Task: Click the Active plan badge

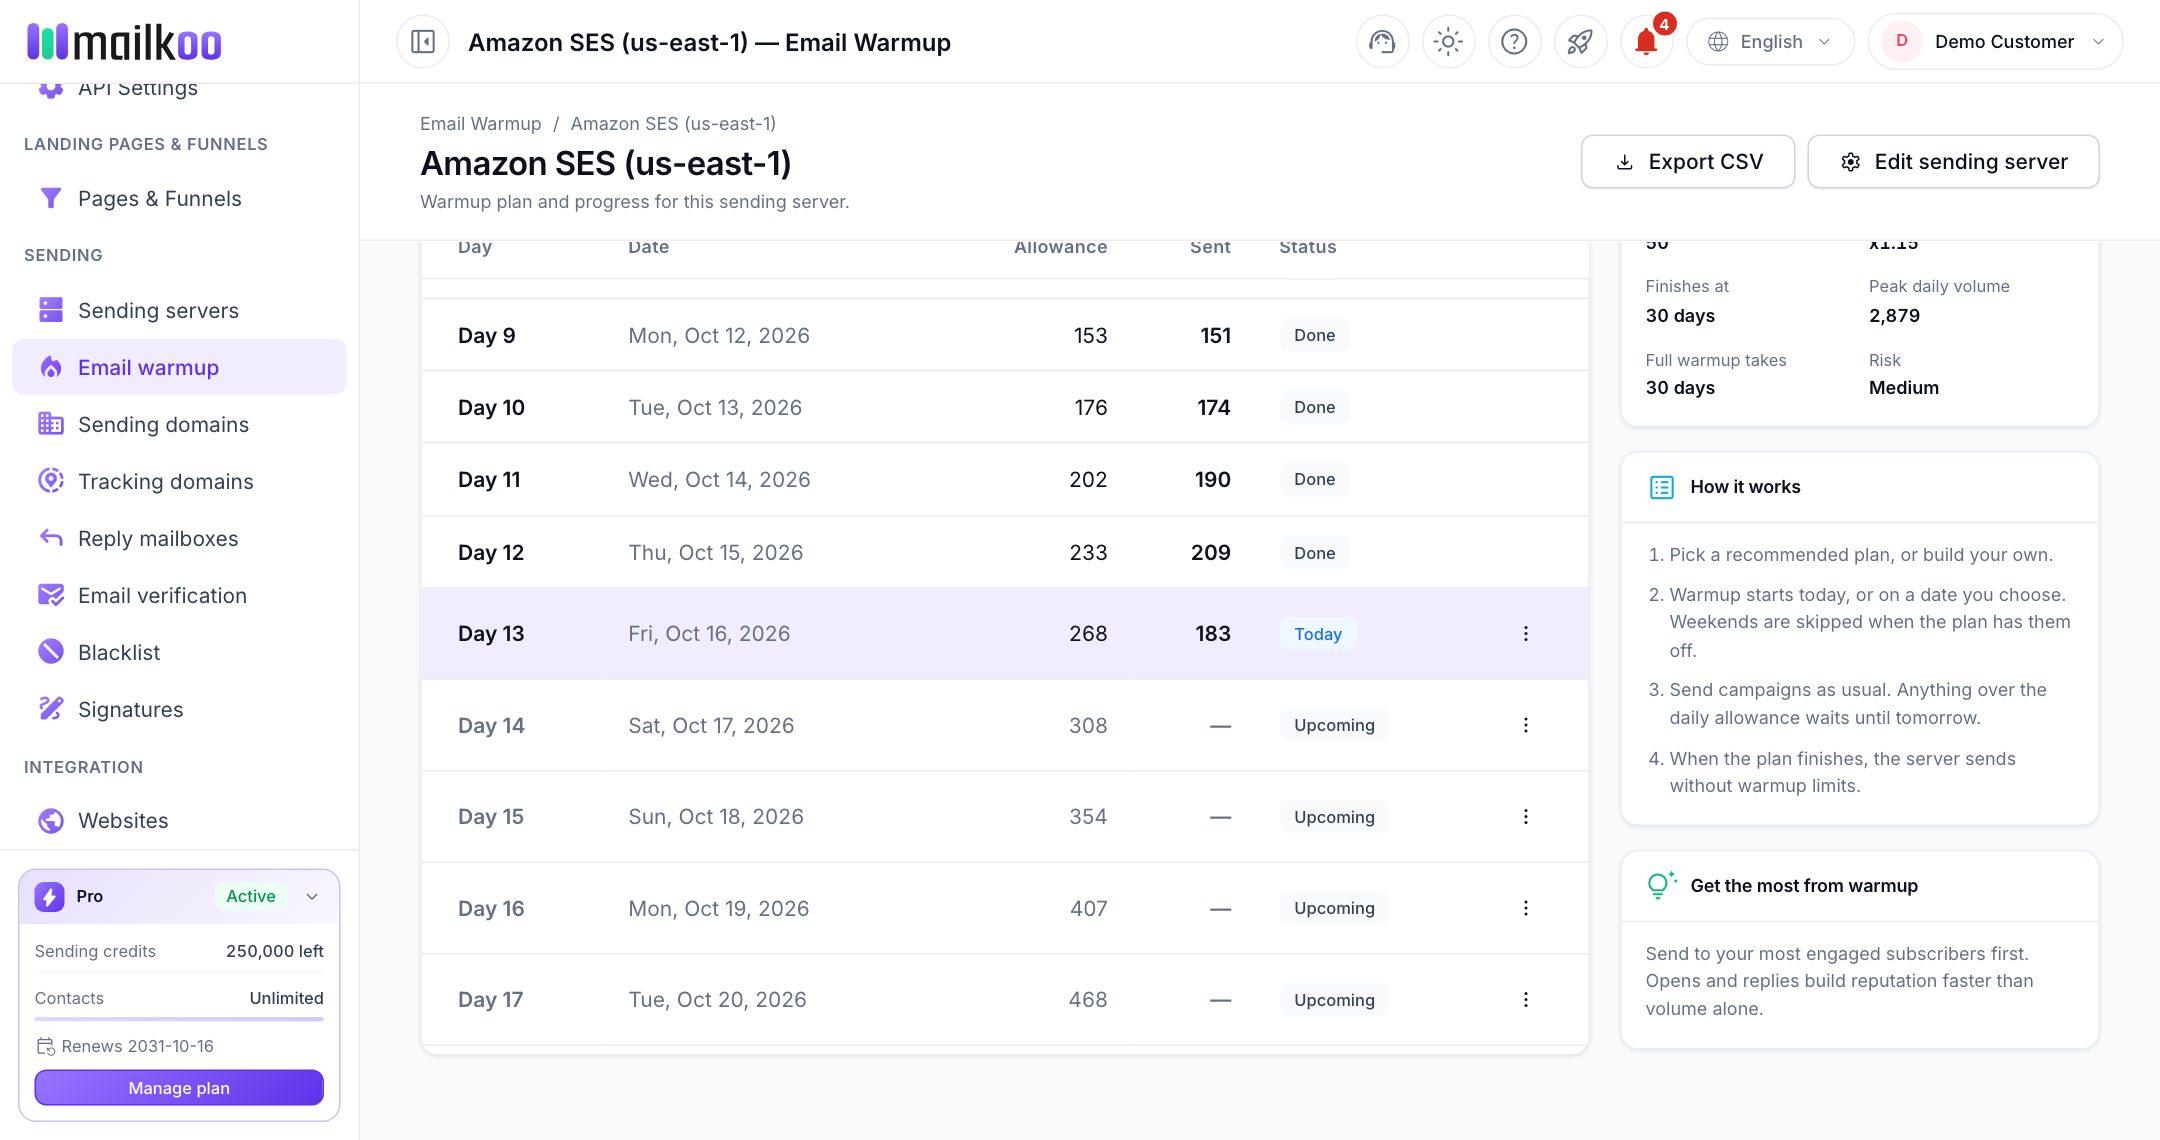Action: [x=250, y=896]
